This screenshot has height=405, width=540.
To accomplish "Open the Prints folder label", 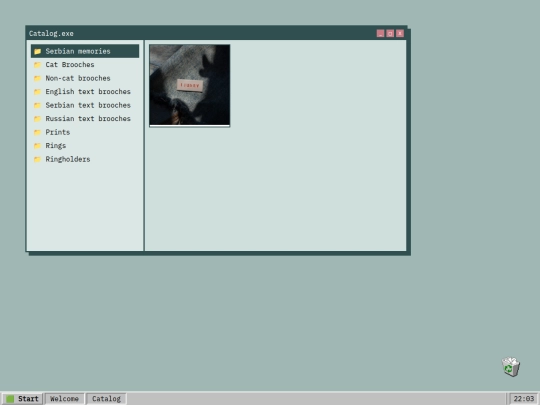I will click(x=58, y=132).
